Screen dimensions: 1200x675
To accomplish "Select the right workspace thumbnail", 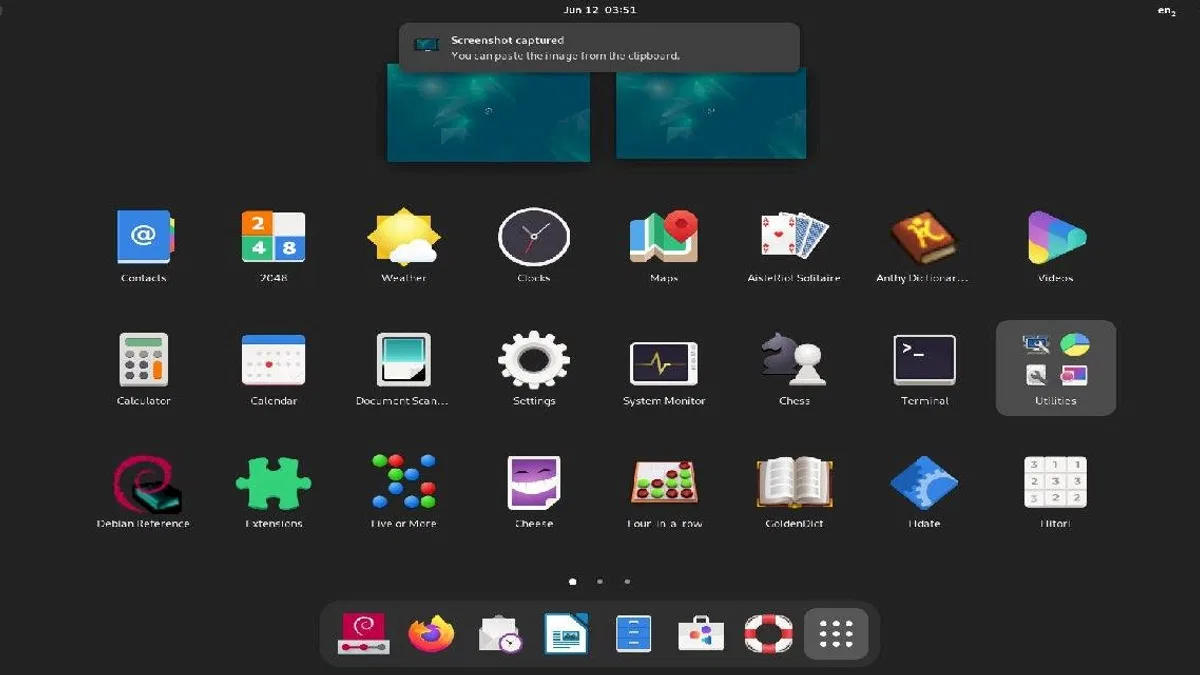I will coord(711,112).
